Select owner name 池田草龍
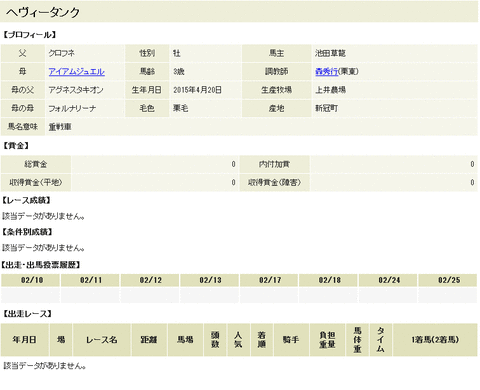 [x=330, y=53]
